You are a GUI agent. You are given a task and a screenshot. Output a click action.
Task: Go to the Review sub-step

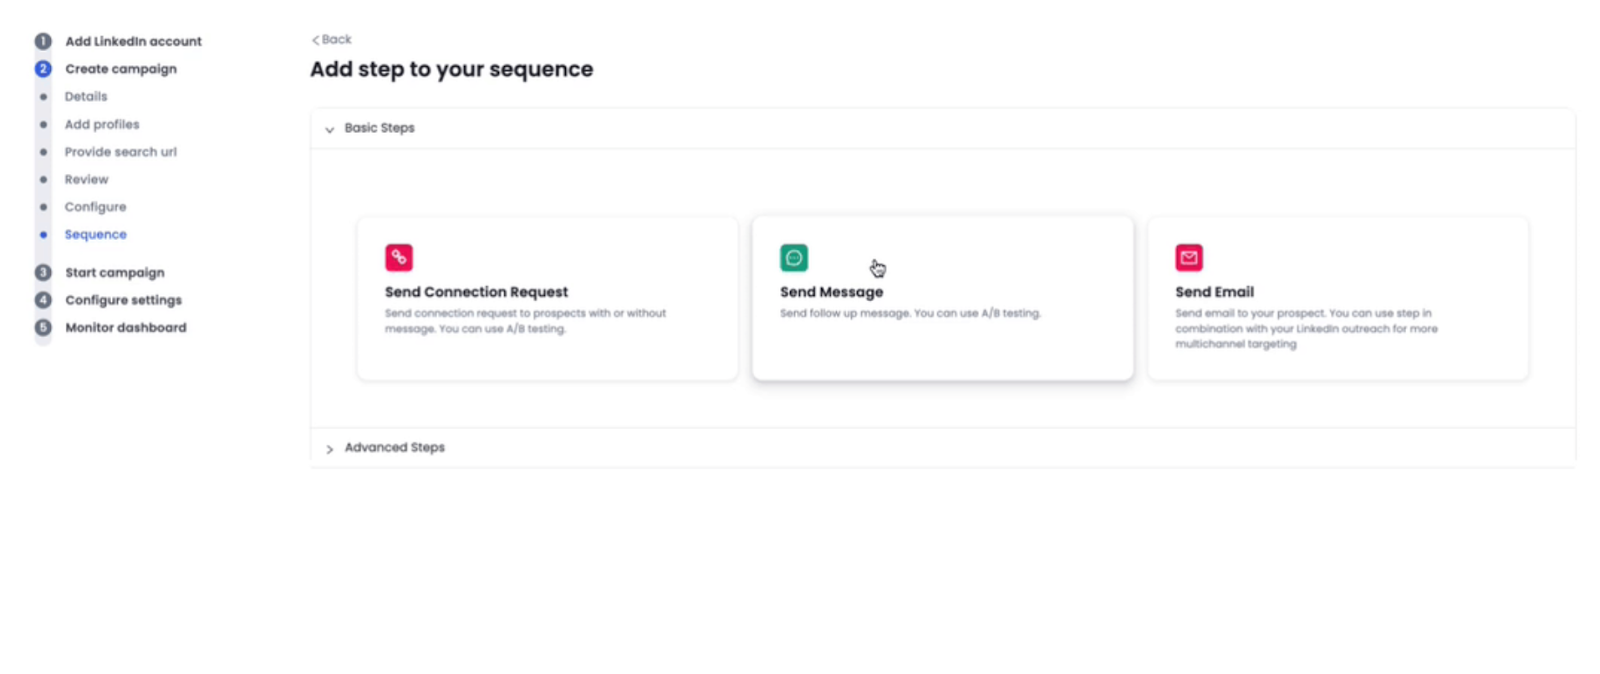tap(87, 180)
